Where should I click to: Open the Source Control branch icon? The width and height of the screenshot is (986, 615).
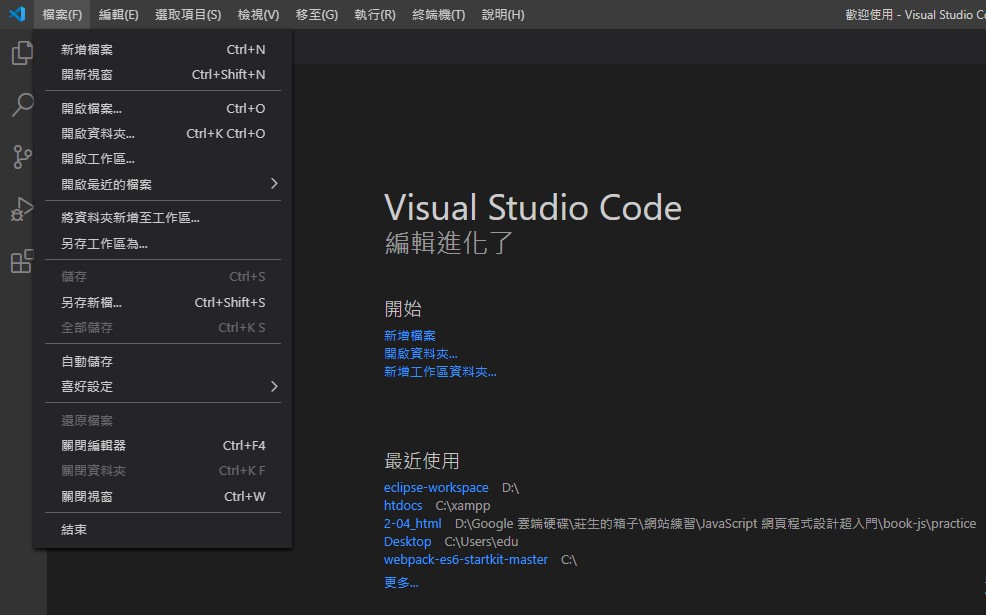click(22, 157)
